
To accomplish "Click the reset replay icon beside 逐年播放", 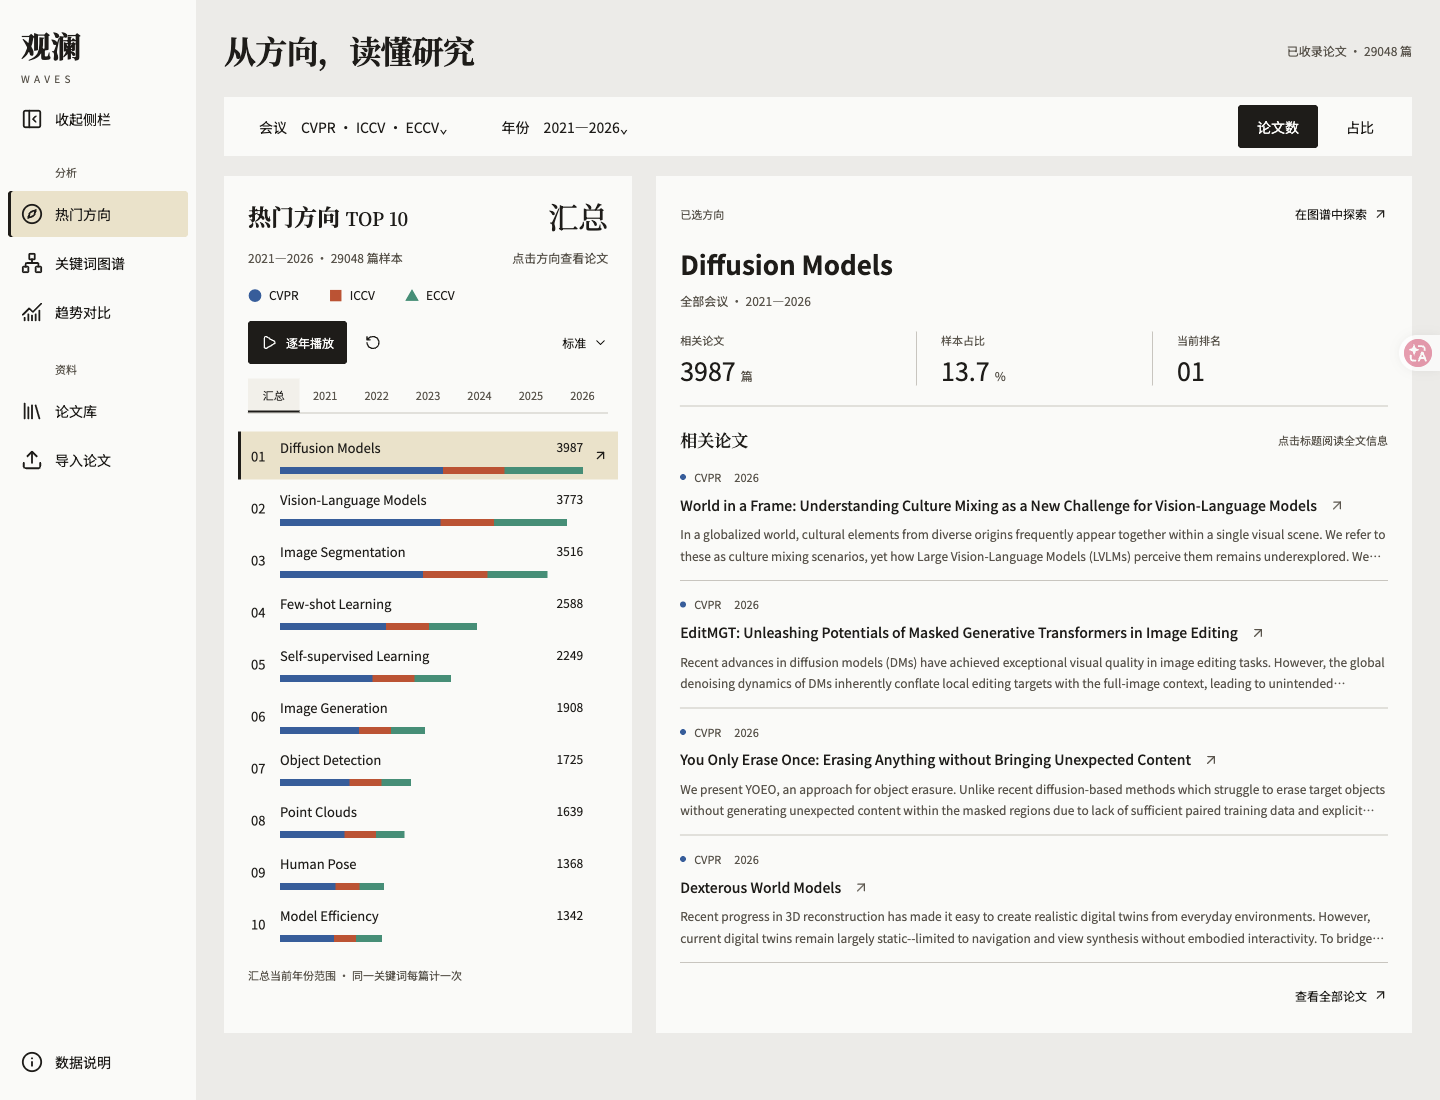I will (x=373, y=343).
